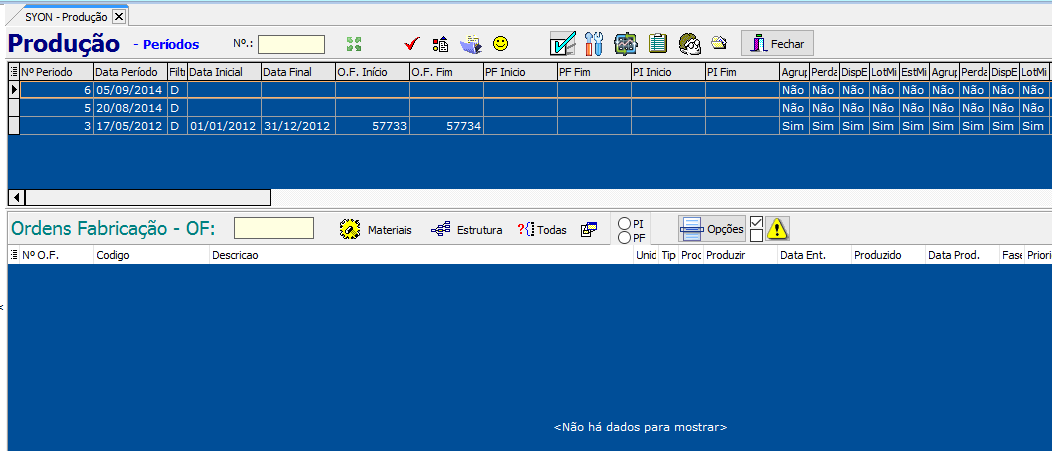1052x451 pixels.
Task: Click the red checkmark icon
Action: pos(410,44)
